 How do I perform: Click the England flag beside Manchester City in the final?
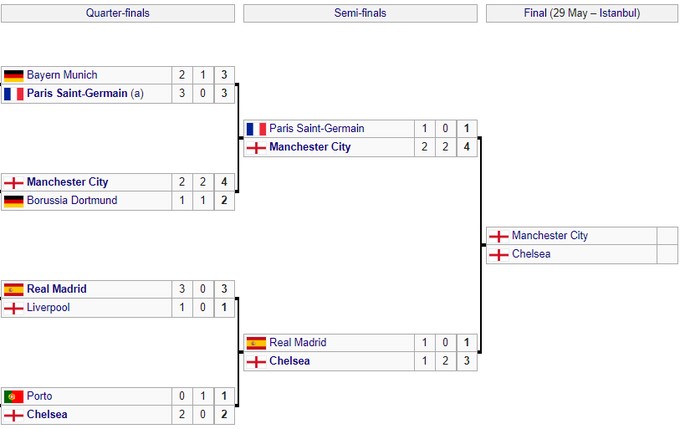click(499, 236)
